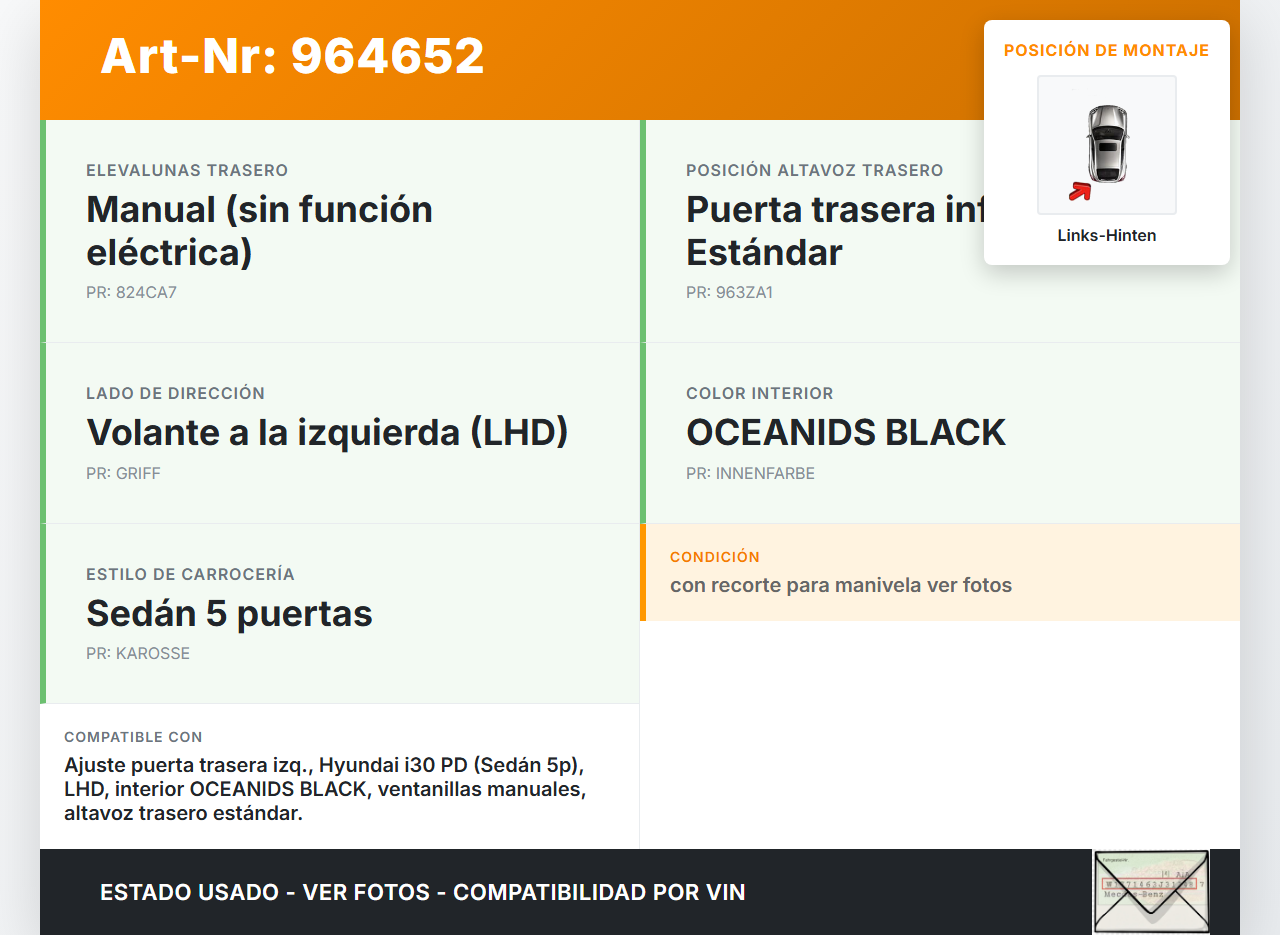Select the Art-Nr: 964652 header title
1280x935 pixels.
pyautogui.click(x=292, y=56)
